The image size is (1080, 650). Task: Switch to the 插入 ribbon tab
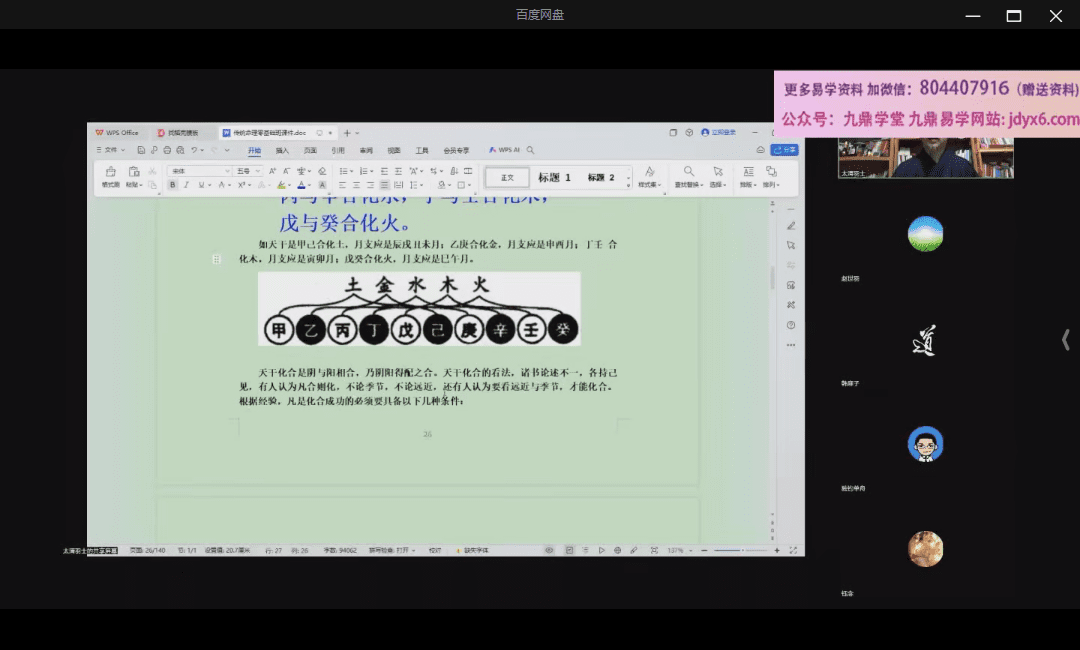[x=281, y=151]
